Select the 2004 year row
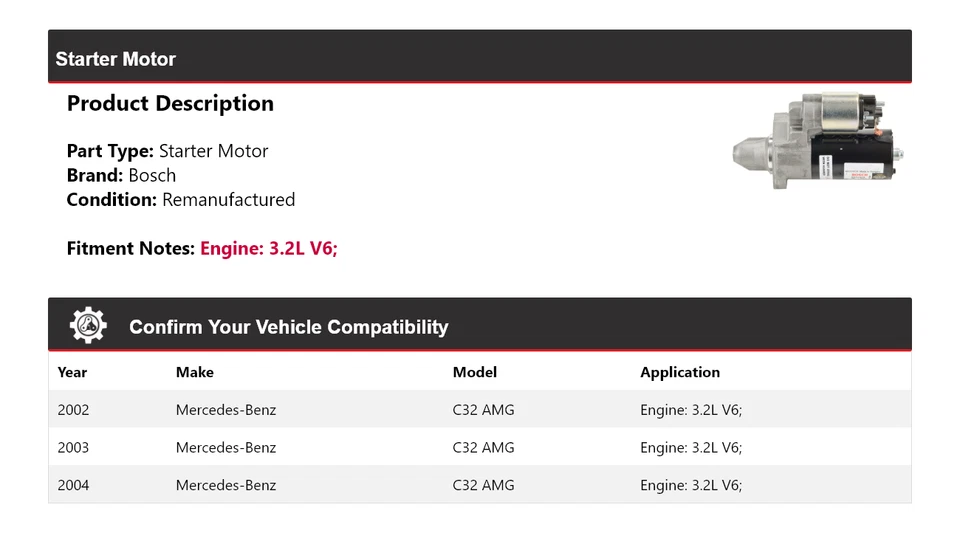The image size is (960, 533). point(73,485)
